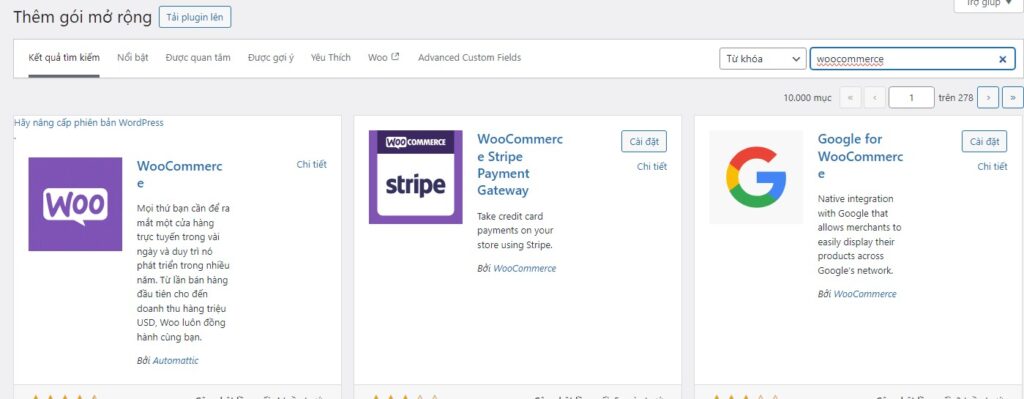Install the Google for WooCommerce plugin
The width and height of the screenshot is (1024, 399).
[984, 141]
